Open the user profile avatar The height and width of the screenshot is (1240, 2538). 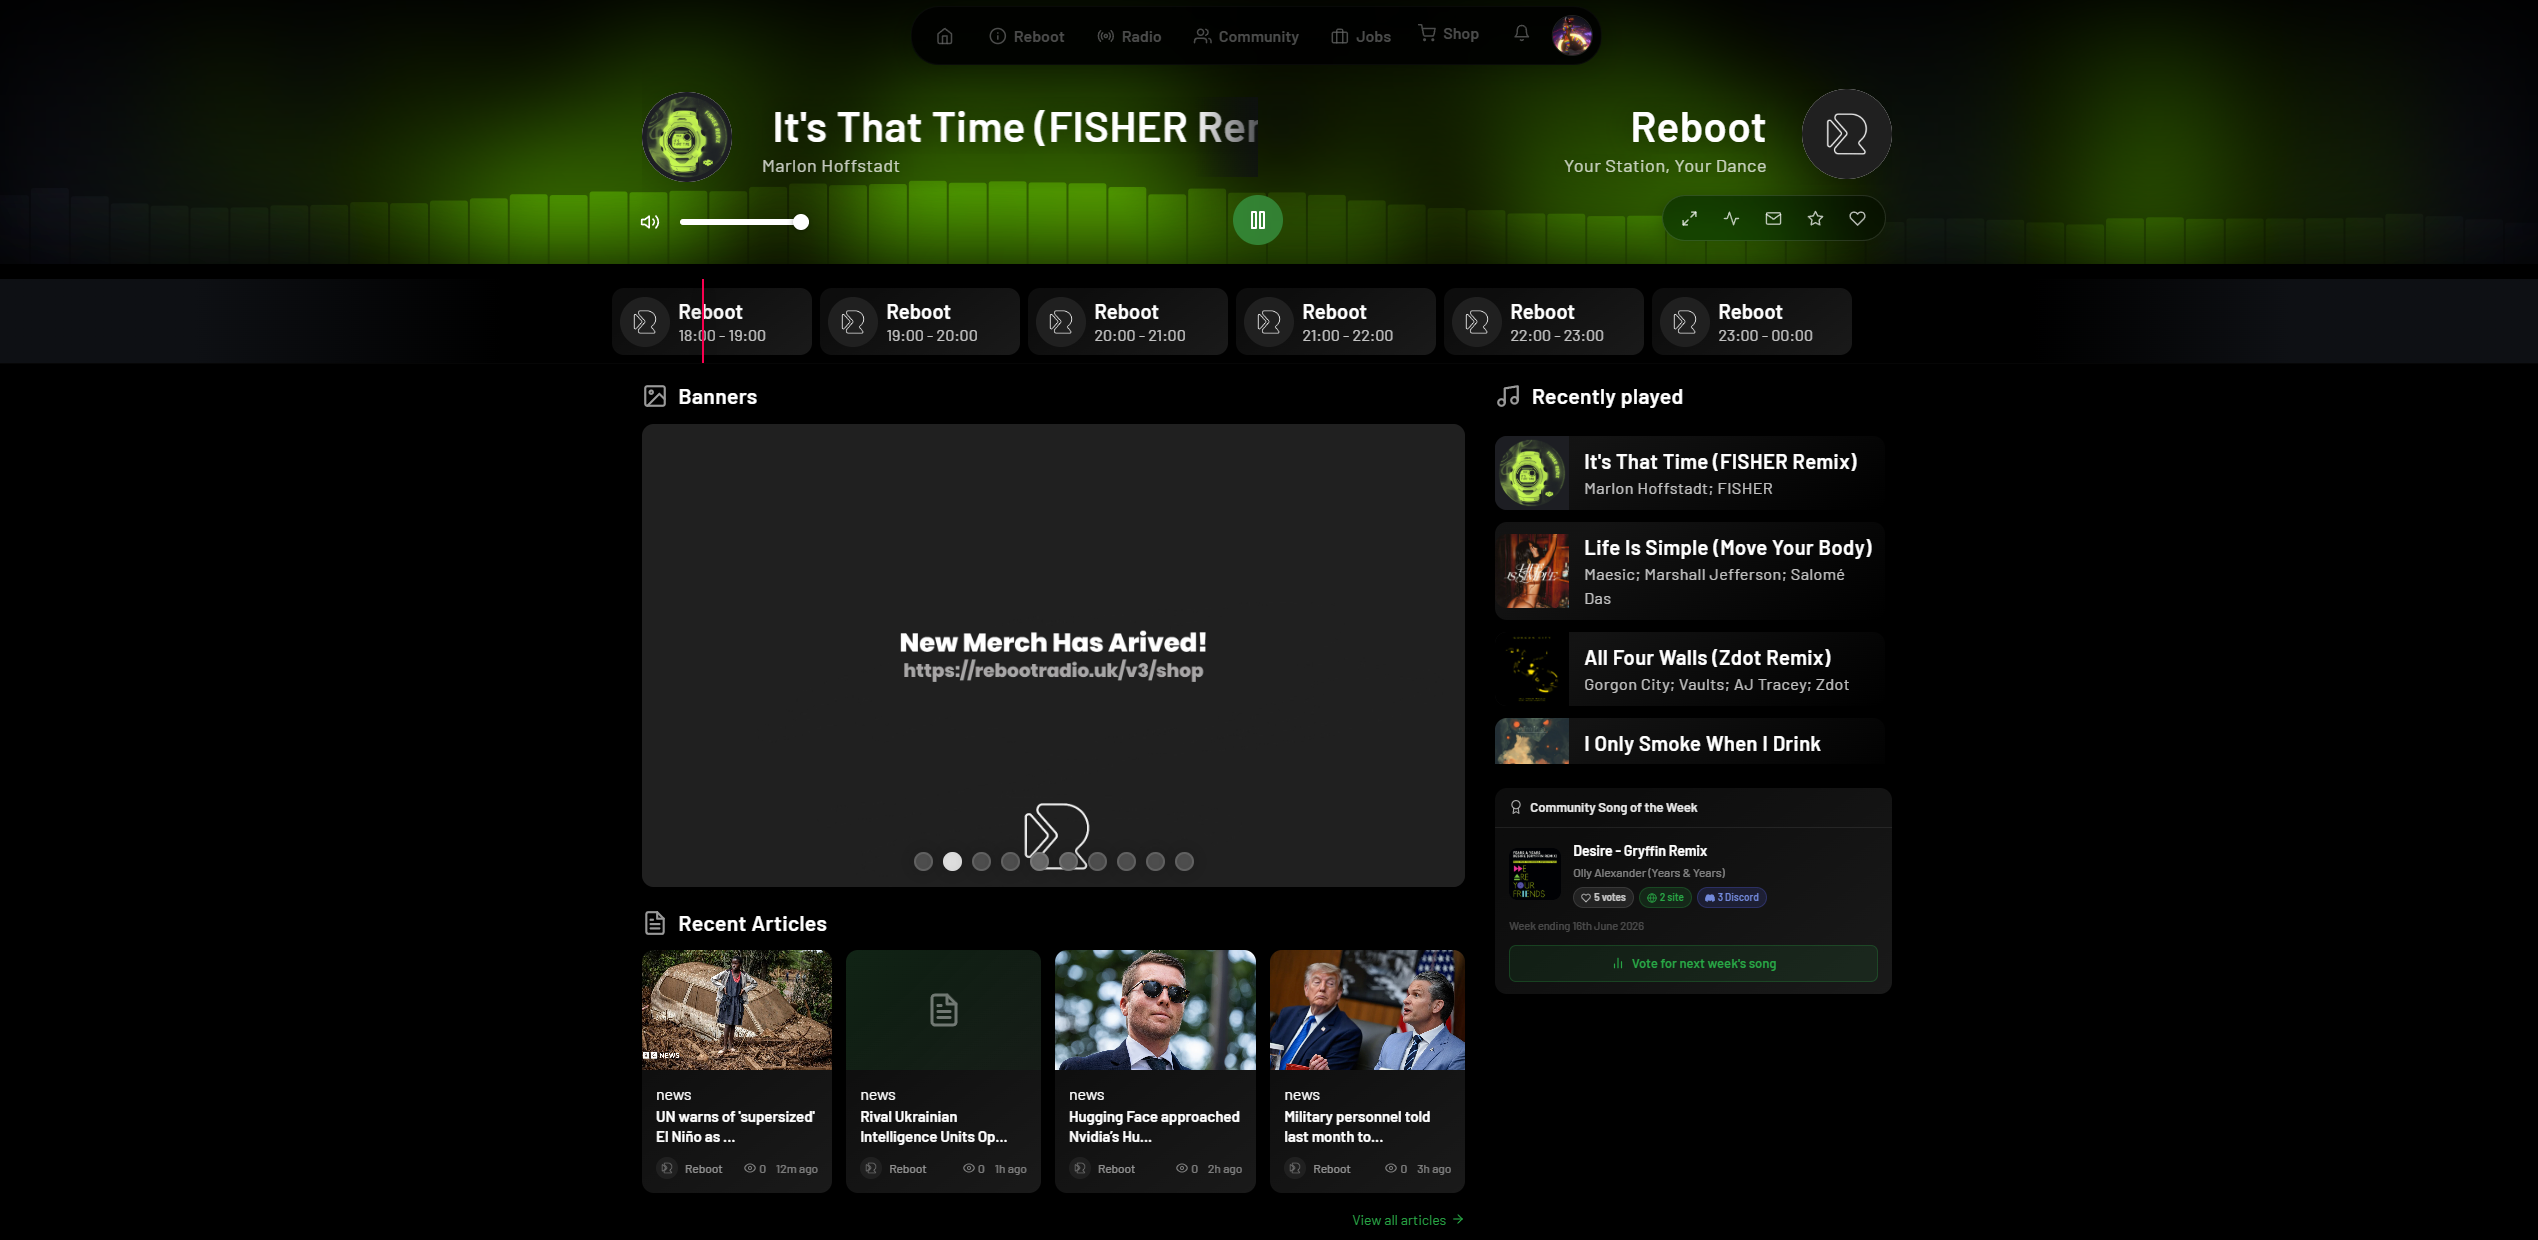click(1572, 36)
